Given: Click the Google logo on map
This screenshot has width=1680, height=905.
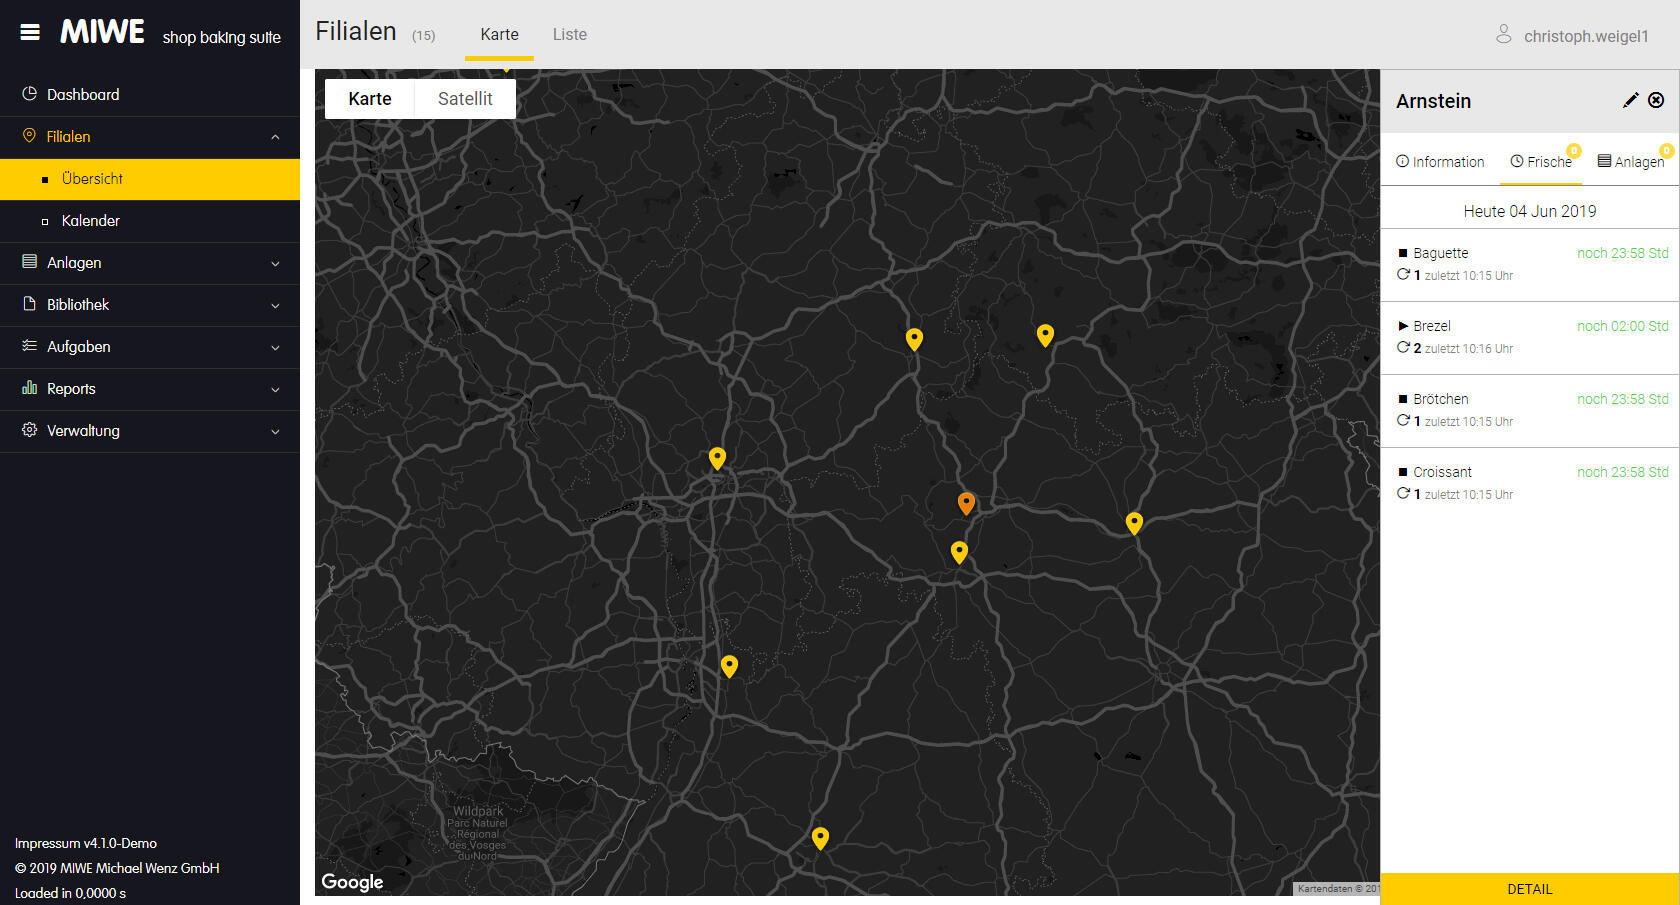Looking at the screenshot, I should [x=352, y=882].
